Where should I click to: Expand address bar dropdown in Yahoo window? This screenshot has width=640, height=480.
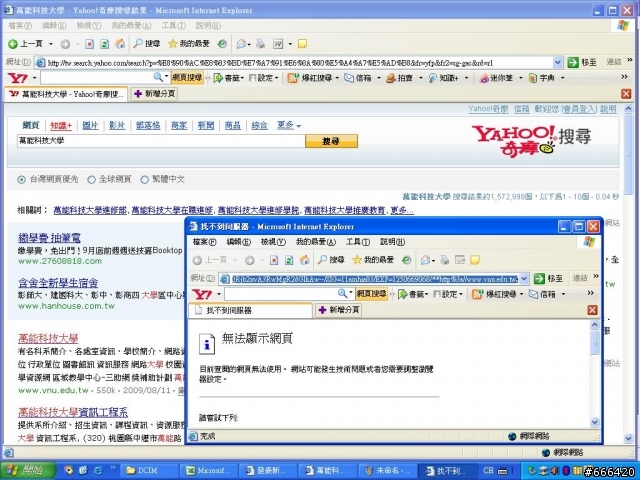pos(558,62)
